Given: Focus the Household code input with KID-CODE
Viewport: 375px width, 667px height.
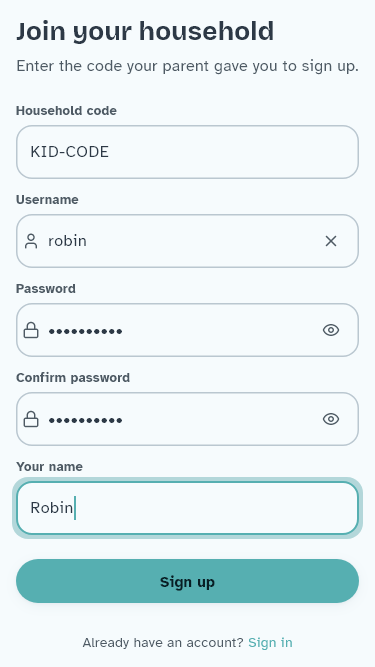Looking at the screenshot, I should 188,152.
